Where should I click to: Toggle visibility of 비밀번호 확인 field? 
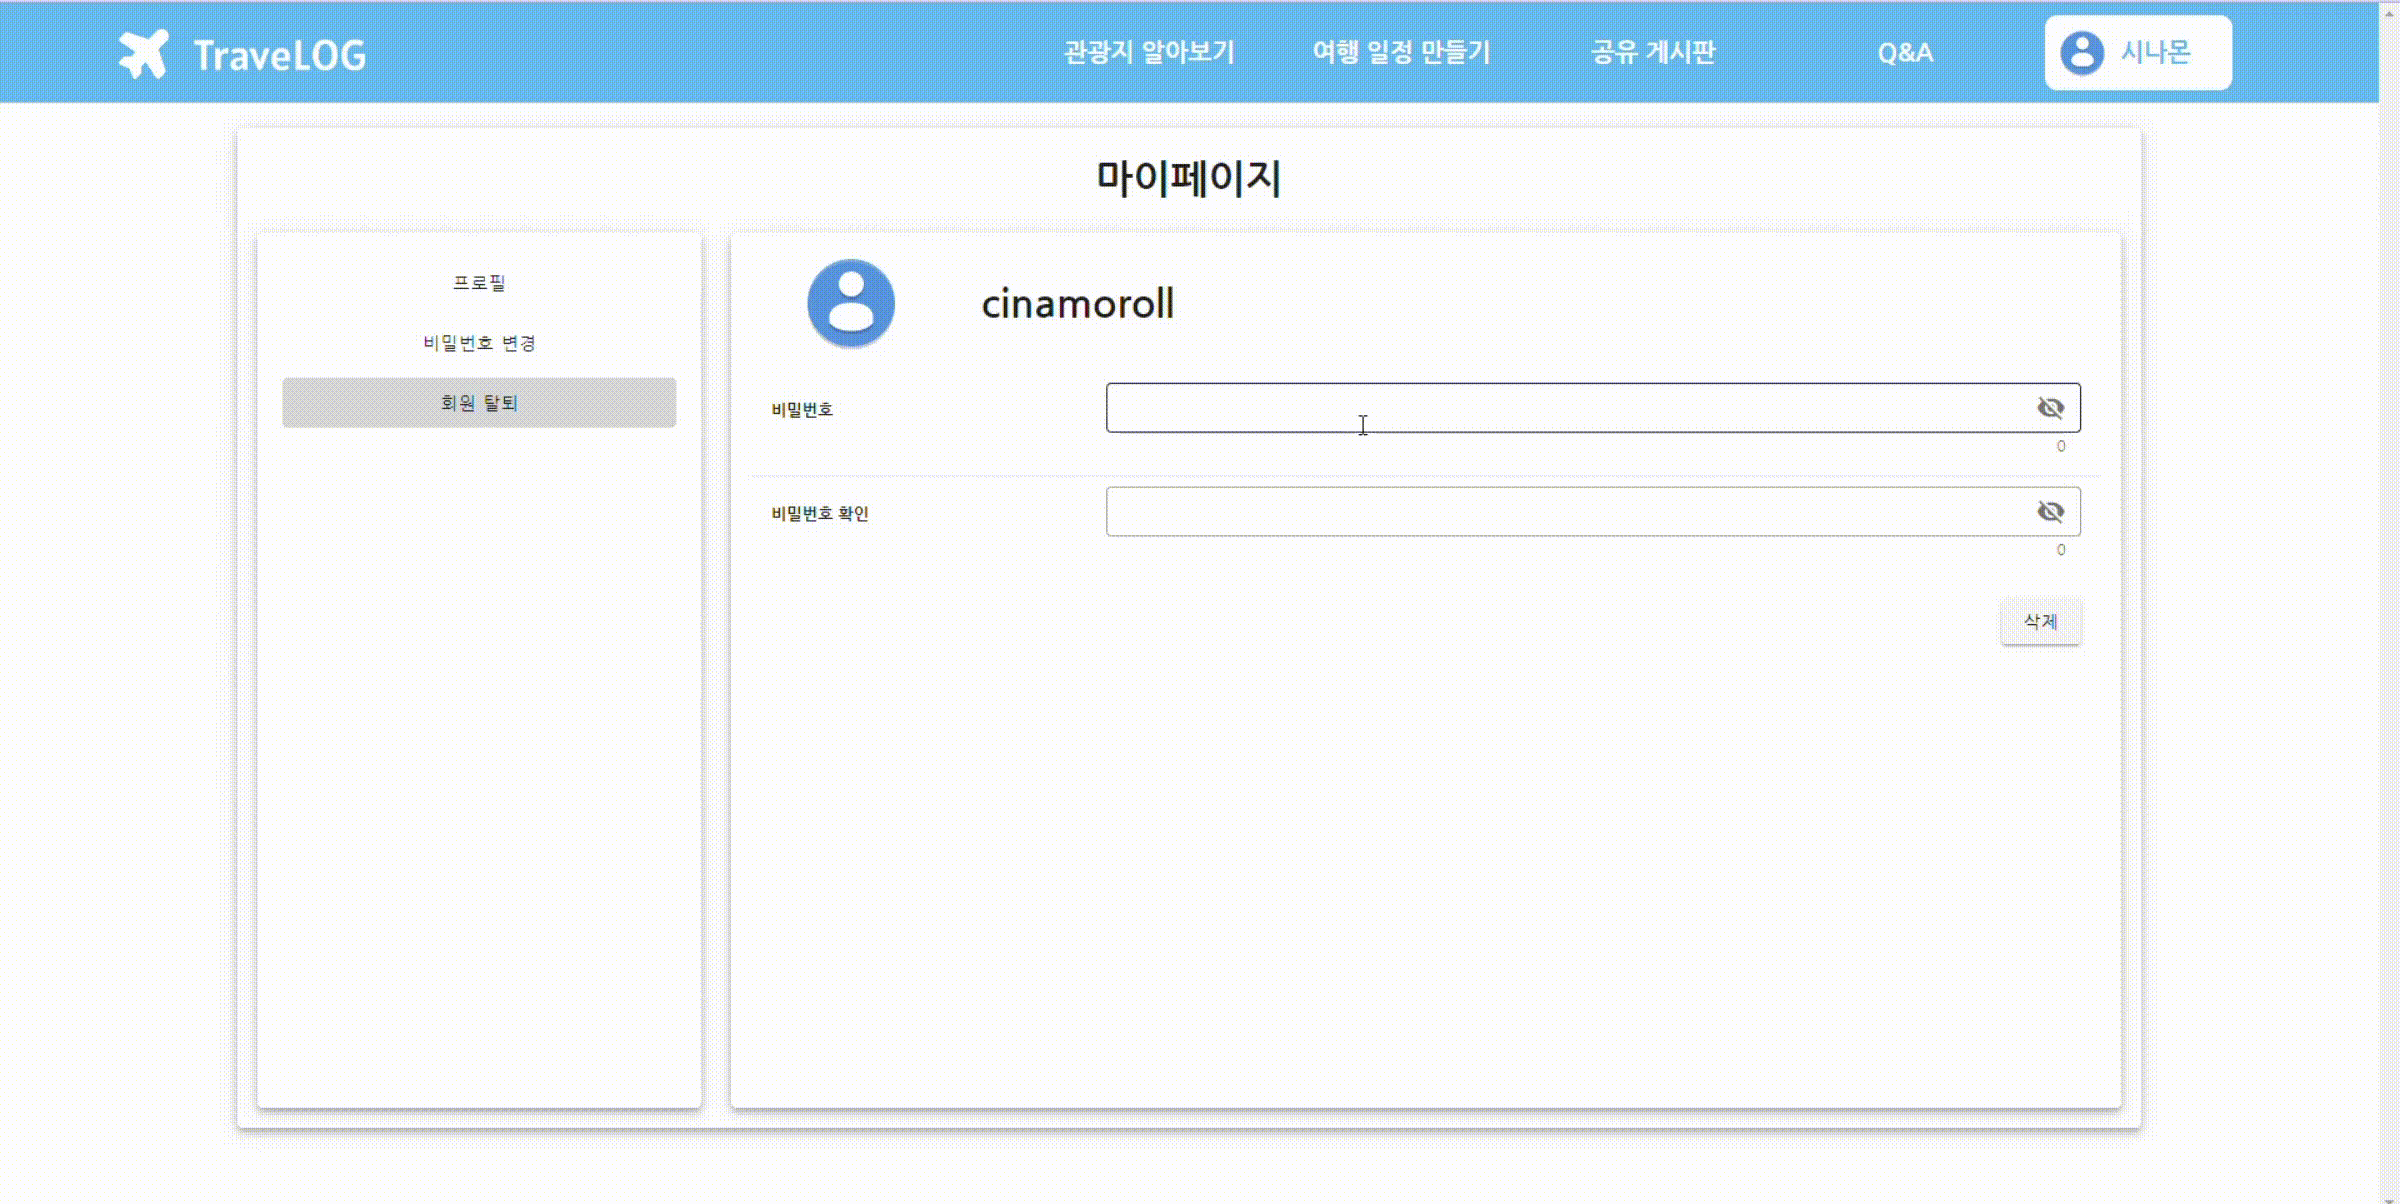click(2050, 512)
